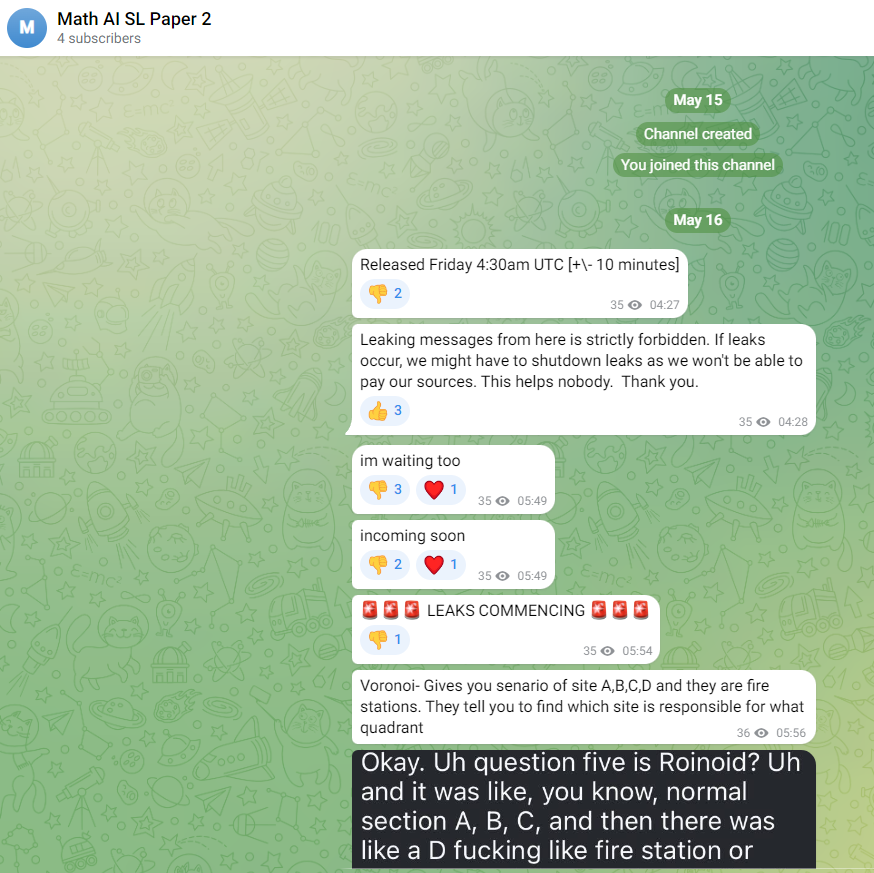This screenshot has height=873, width=874.
Task: Click views eye icon on Leaking messages post
Action: 763,422
